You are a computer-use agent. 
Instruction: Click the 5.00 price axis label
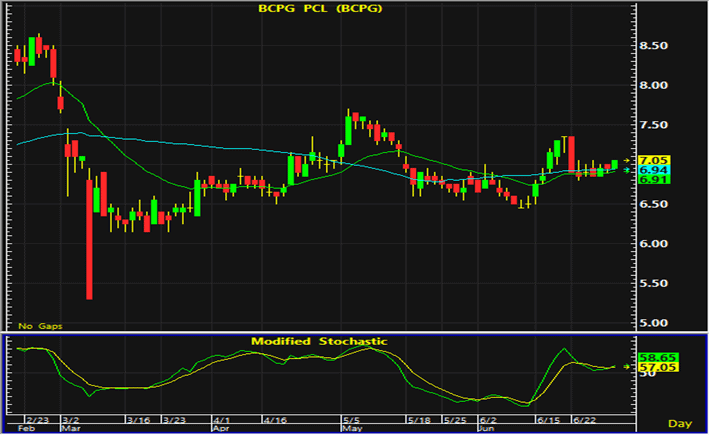(653, 323)
